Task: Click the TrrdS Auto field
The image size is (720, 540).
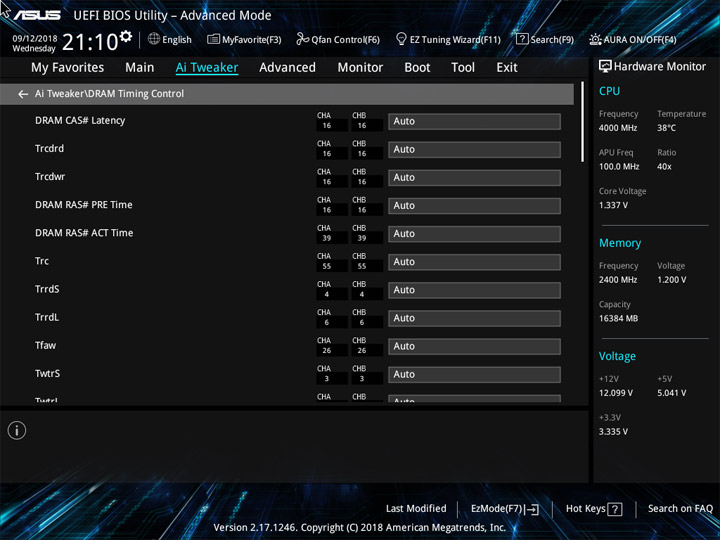Action: click(474, 290)
